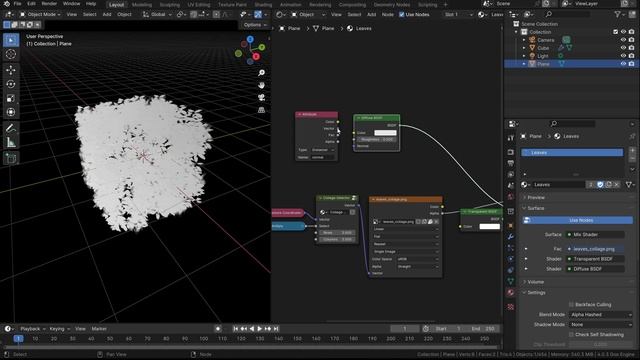The image size is (640, 360).
Task: Click the Mix Shader surface button
Action: tap(596, 235)
